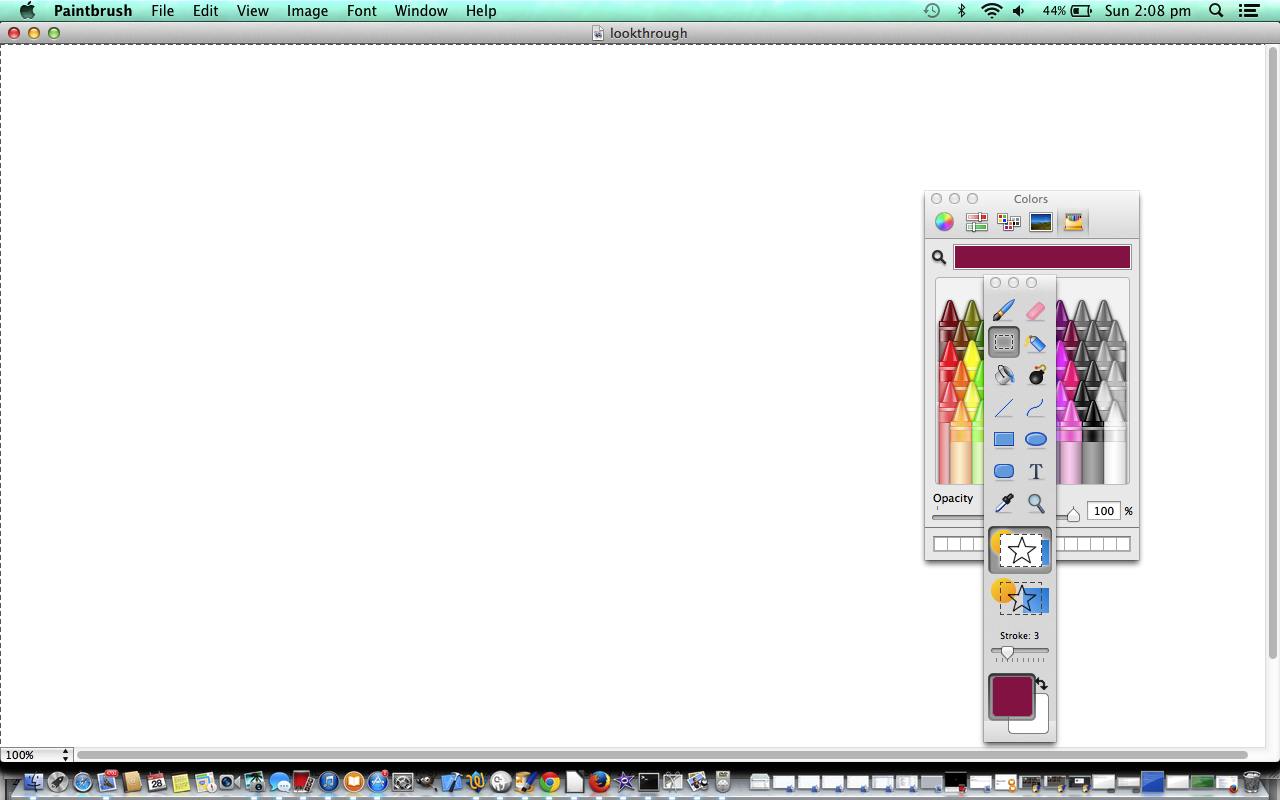Open the Wi-Fi status menu
The height and width of the screenshot is (800, 1280).
click(x=991, y=11)
